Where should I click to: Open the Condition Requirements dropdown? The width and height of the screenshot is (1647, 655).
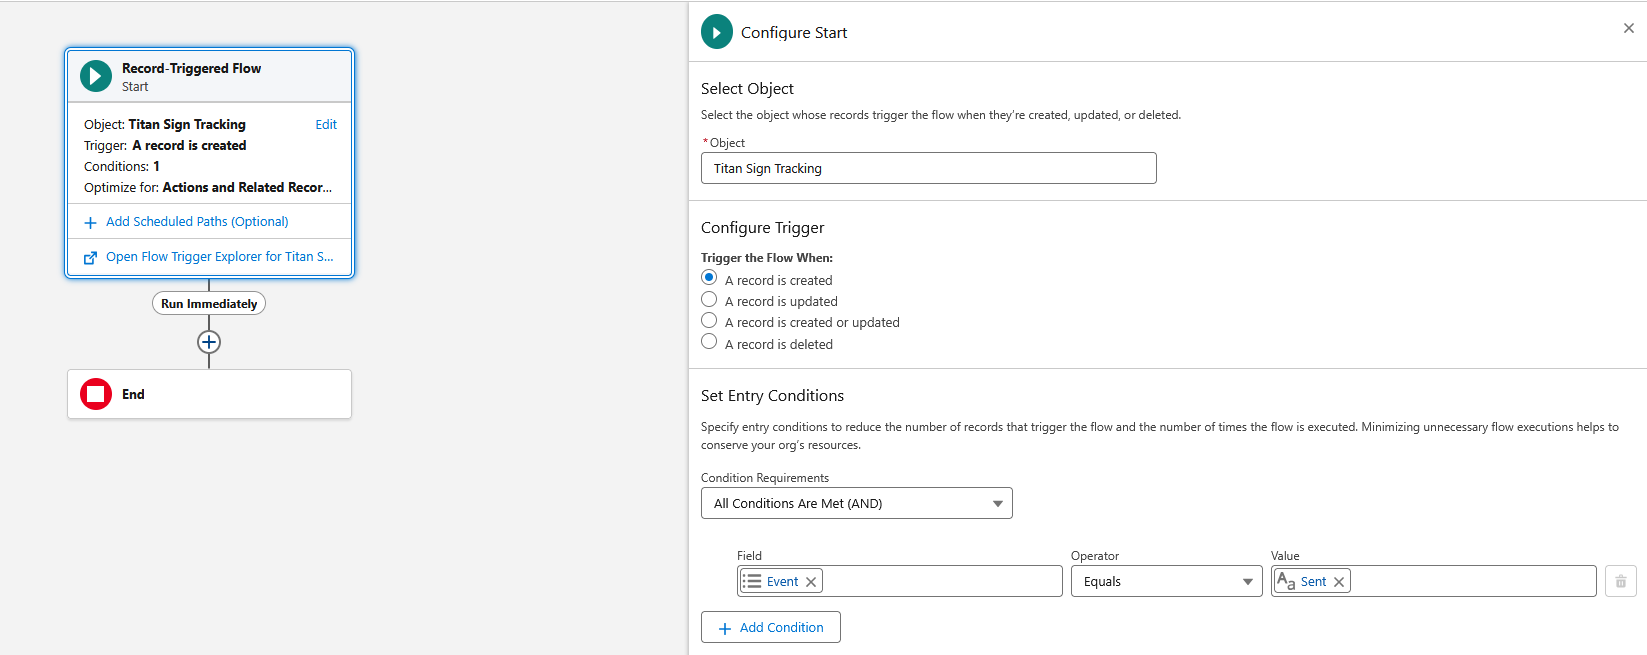tap(857, 503)
